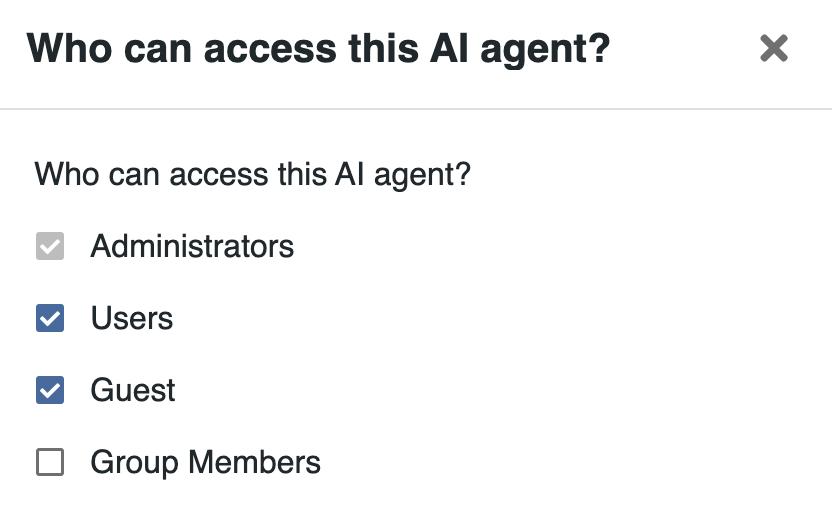Click the Administrators label text

coord(192,247)
